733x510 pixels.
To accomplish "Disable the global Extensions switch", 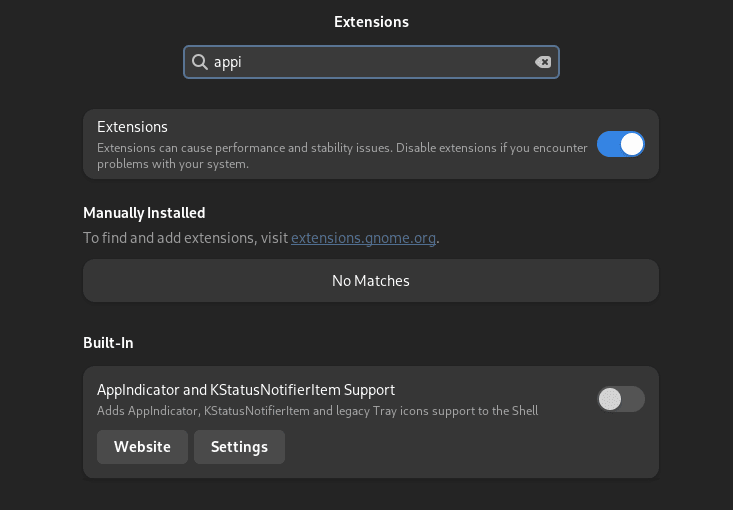I will point(620,145).
